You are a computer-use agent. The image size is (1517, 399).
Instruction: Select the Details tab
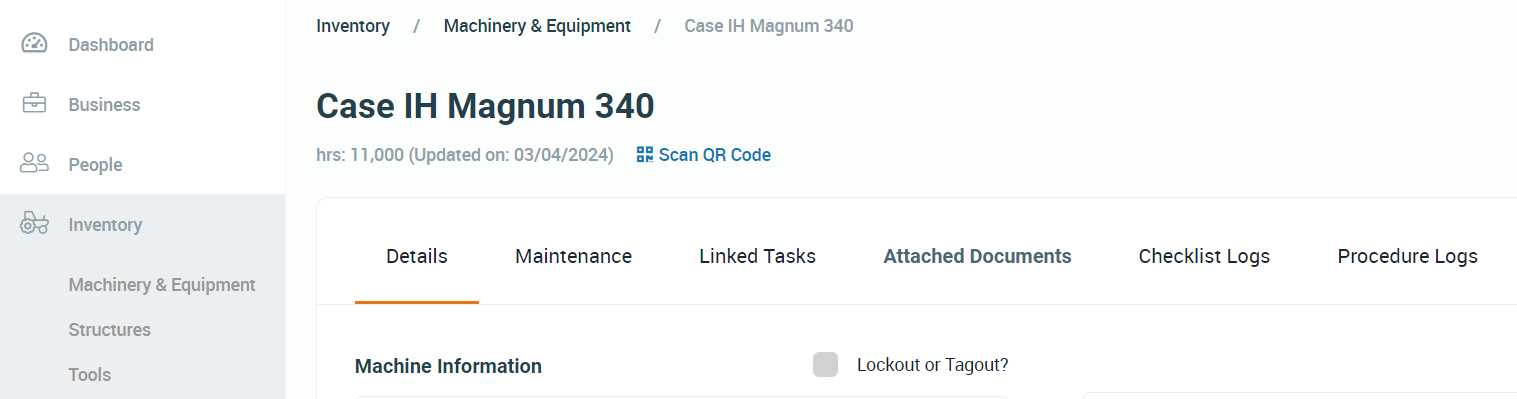(x=417, y=256)
